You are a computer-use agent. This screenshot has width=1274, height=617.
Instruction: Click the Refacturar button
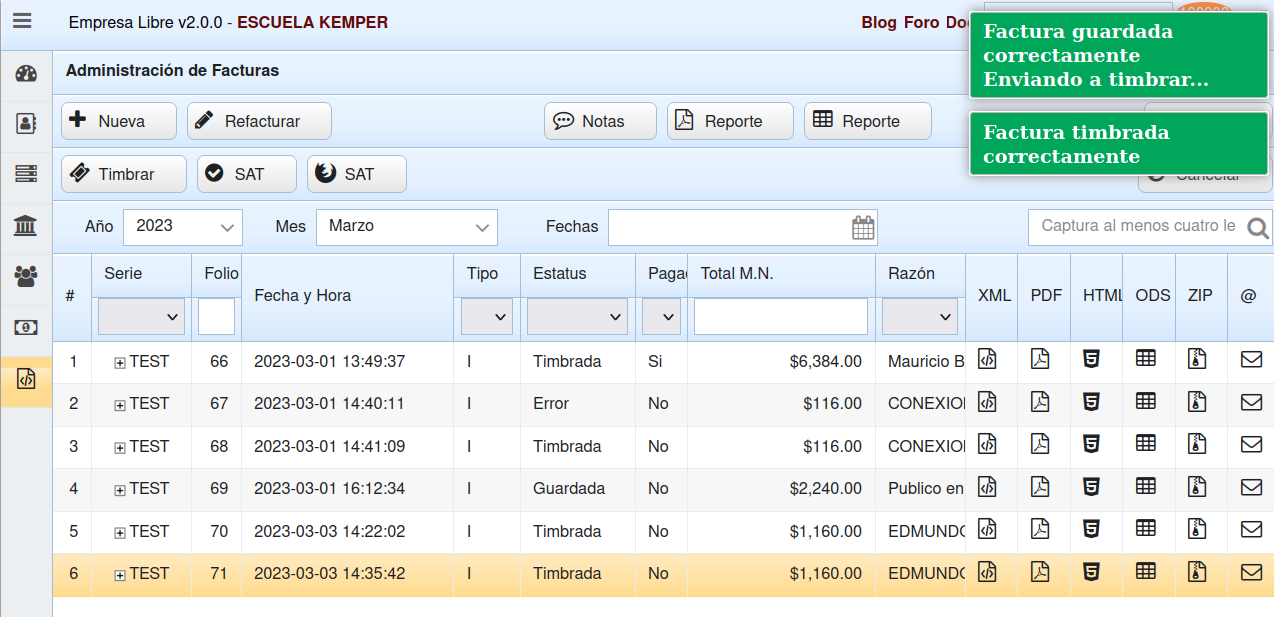click(259, 121)
